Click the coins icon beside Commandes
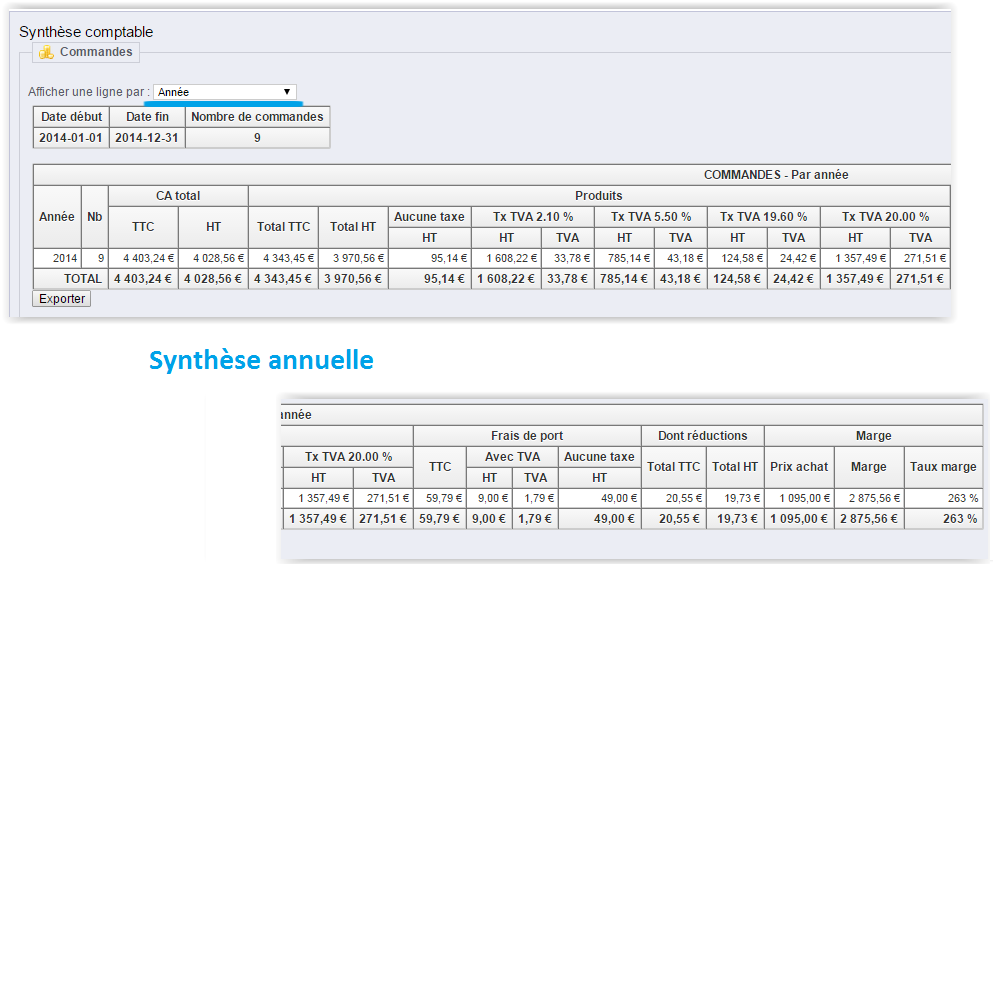 tap(46, 52)
